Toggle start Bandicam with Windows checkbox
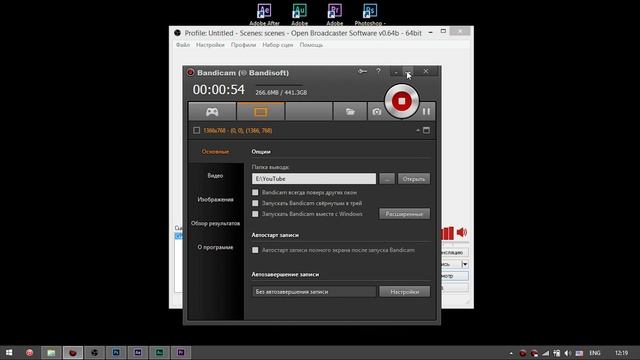 tap(255, 214)
